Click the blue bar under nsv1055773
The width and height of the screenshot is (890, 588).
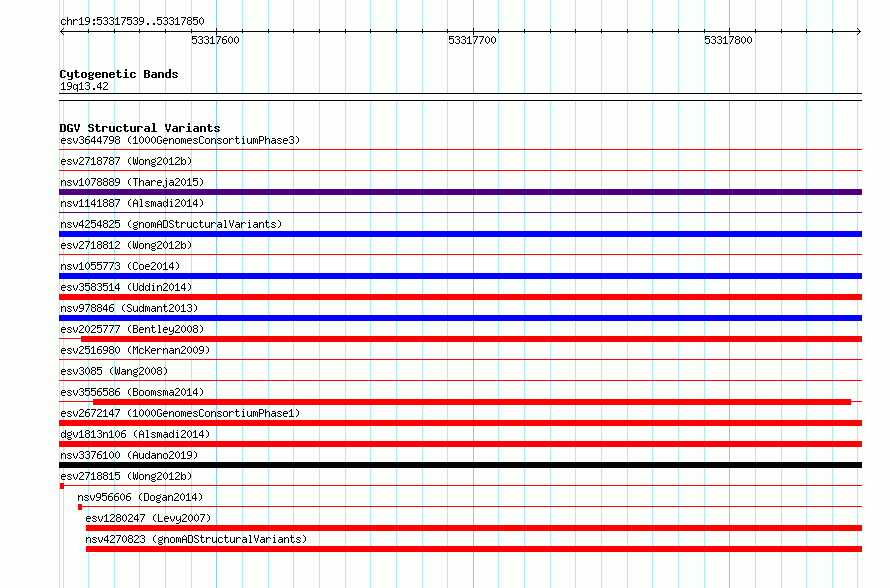tap(460, 276)
